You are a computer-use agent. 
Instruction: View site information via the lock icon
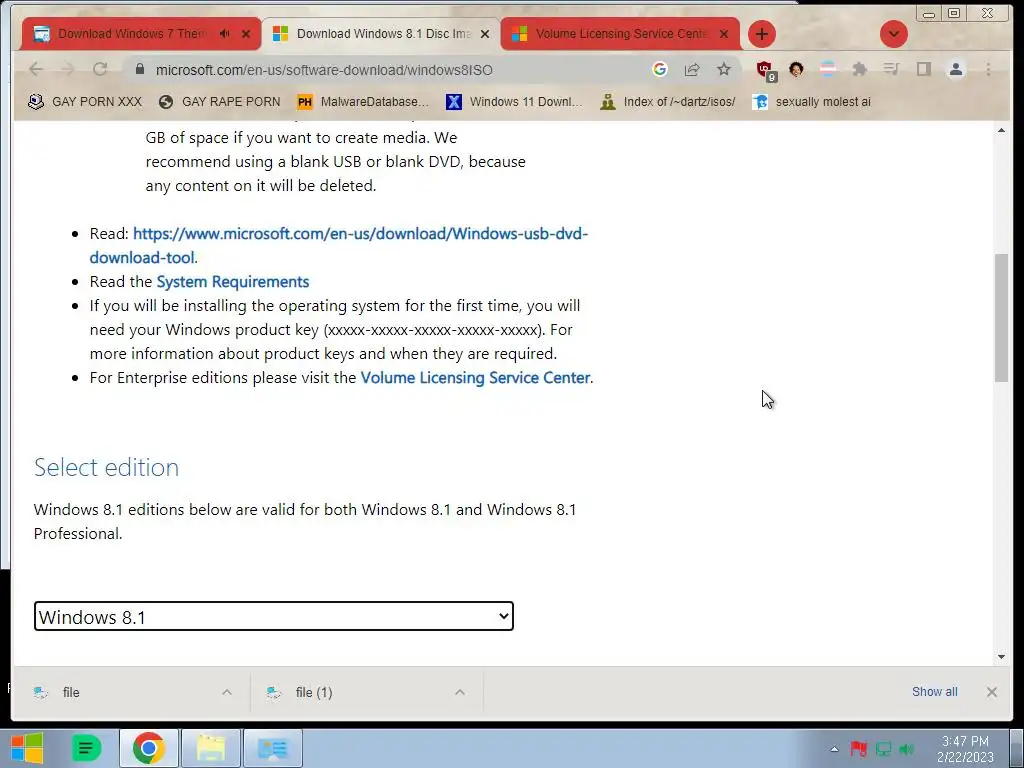(139, 69)
